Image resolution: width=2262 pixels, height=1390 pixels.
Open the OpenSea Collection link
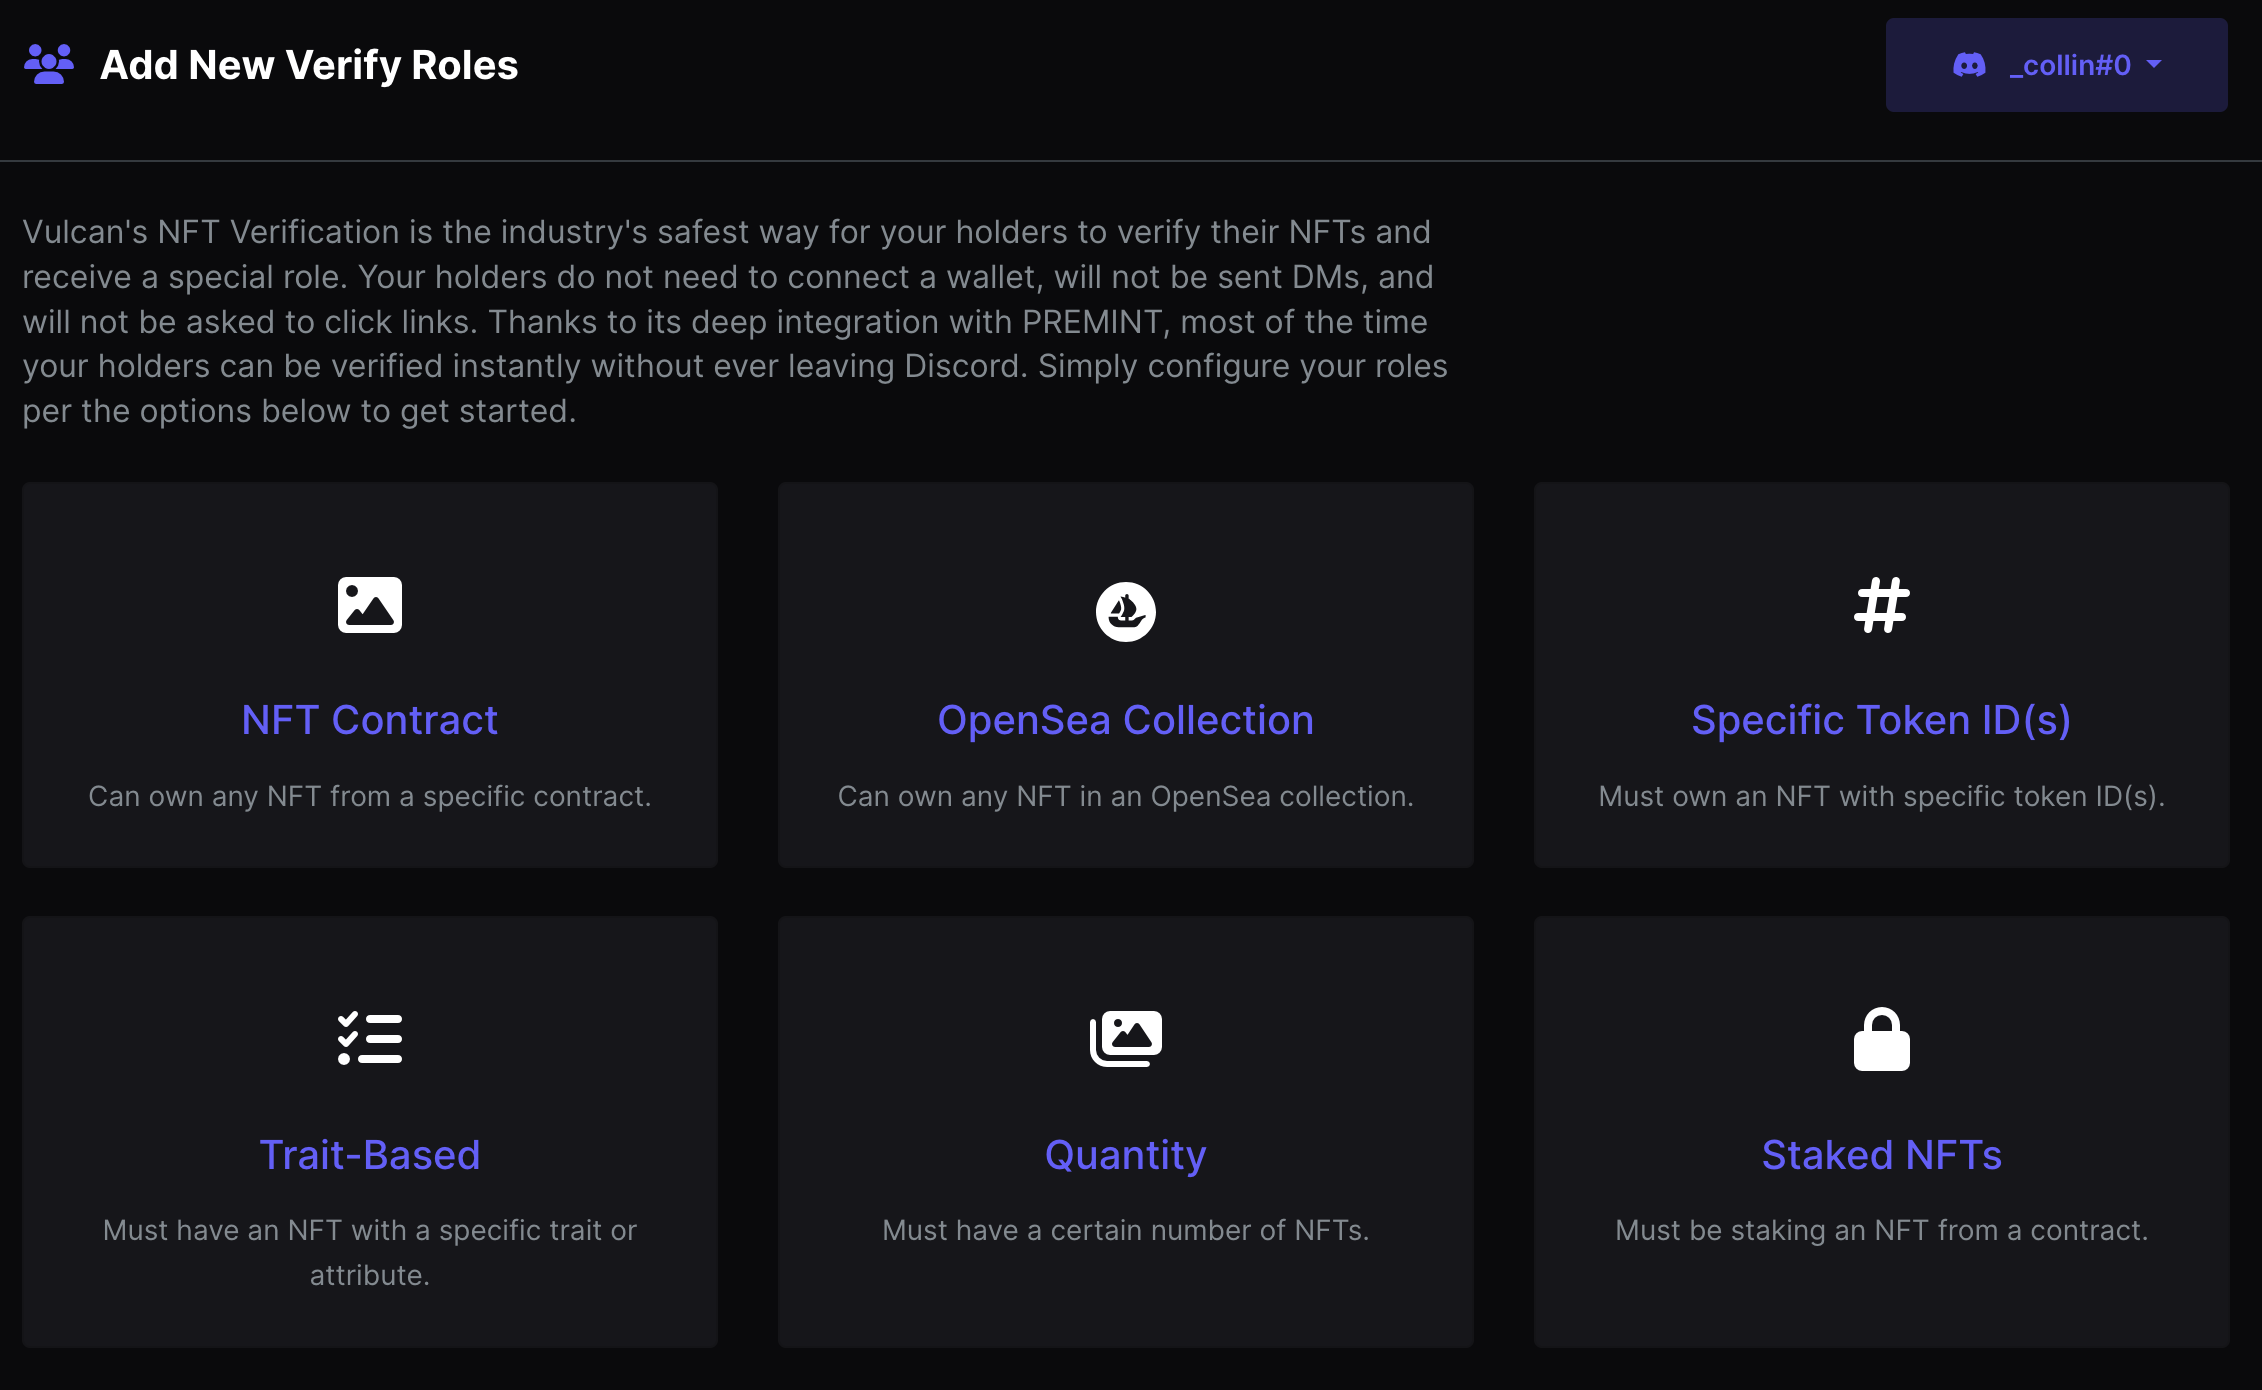click(x=1126, y=720)
